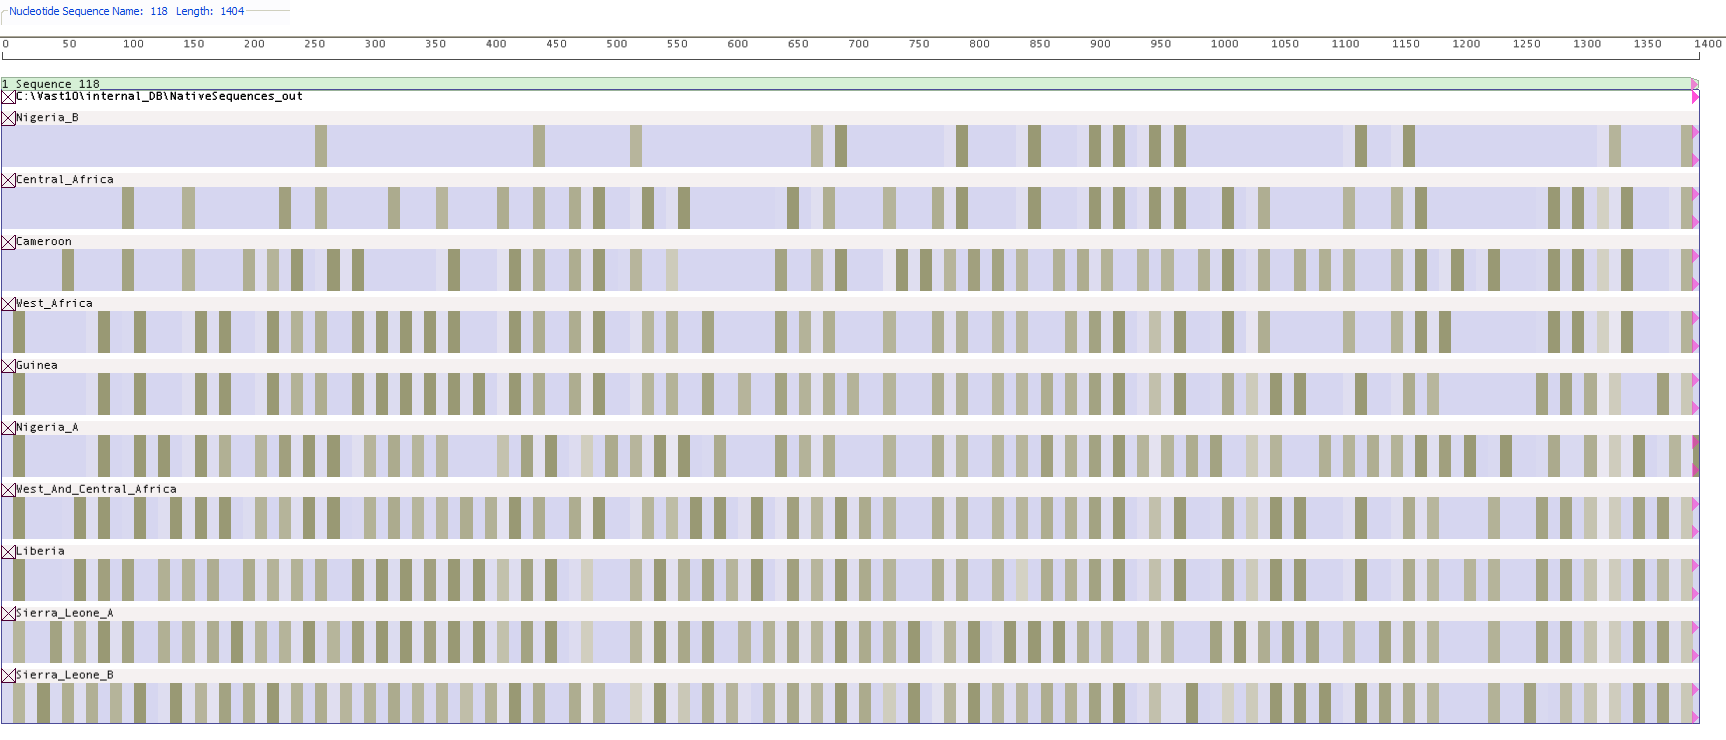Select the Central_Africa track label
The height and width of the screenshot is (740, 1726).
(x=65, y=179)
